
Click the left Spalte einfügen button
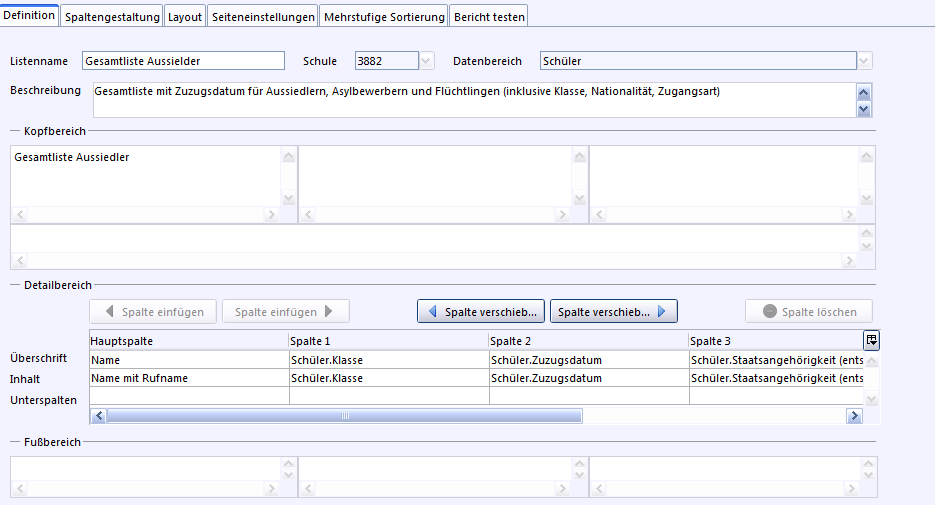click(153, 312)
